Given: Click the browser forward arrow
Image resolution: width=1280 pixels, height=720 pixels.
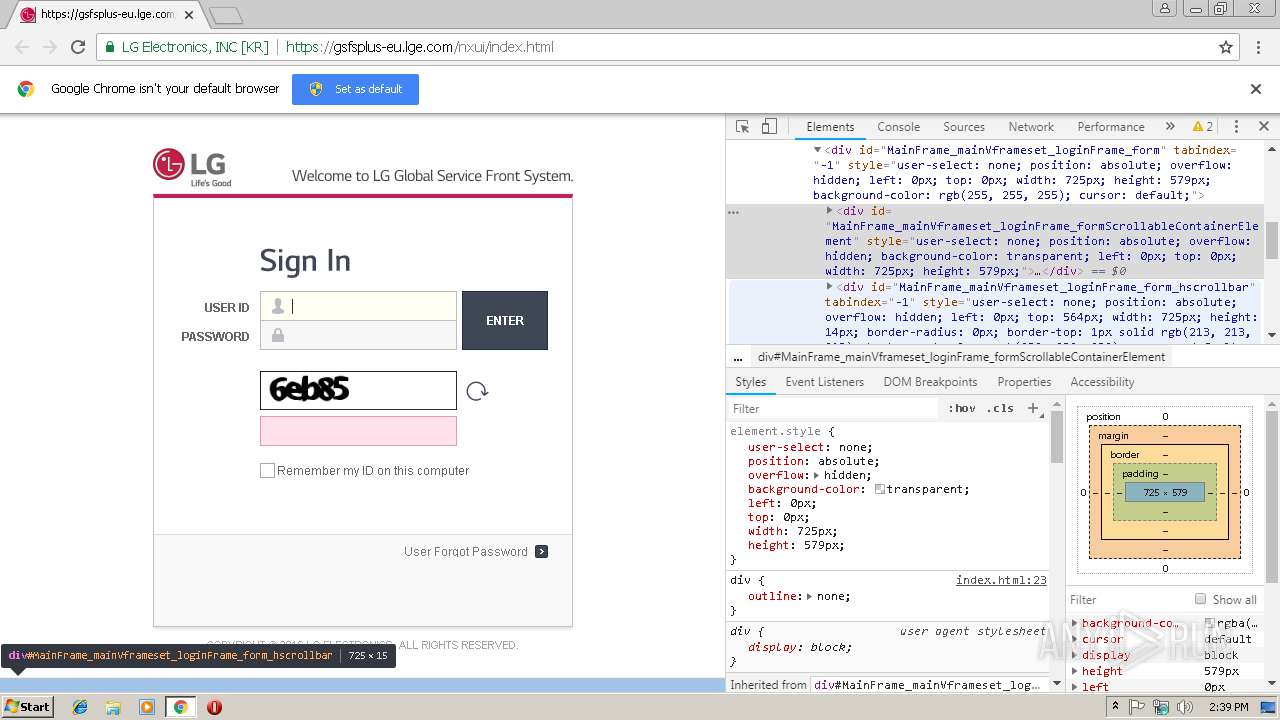Looking at the screenshot, I should pyautogui.click(x=50, y=47).
